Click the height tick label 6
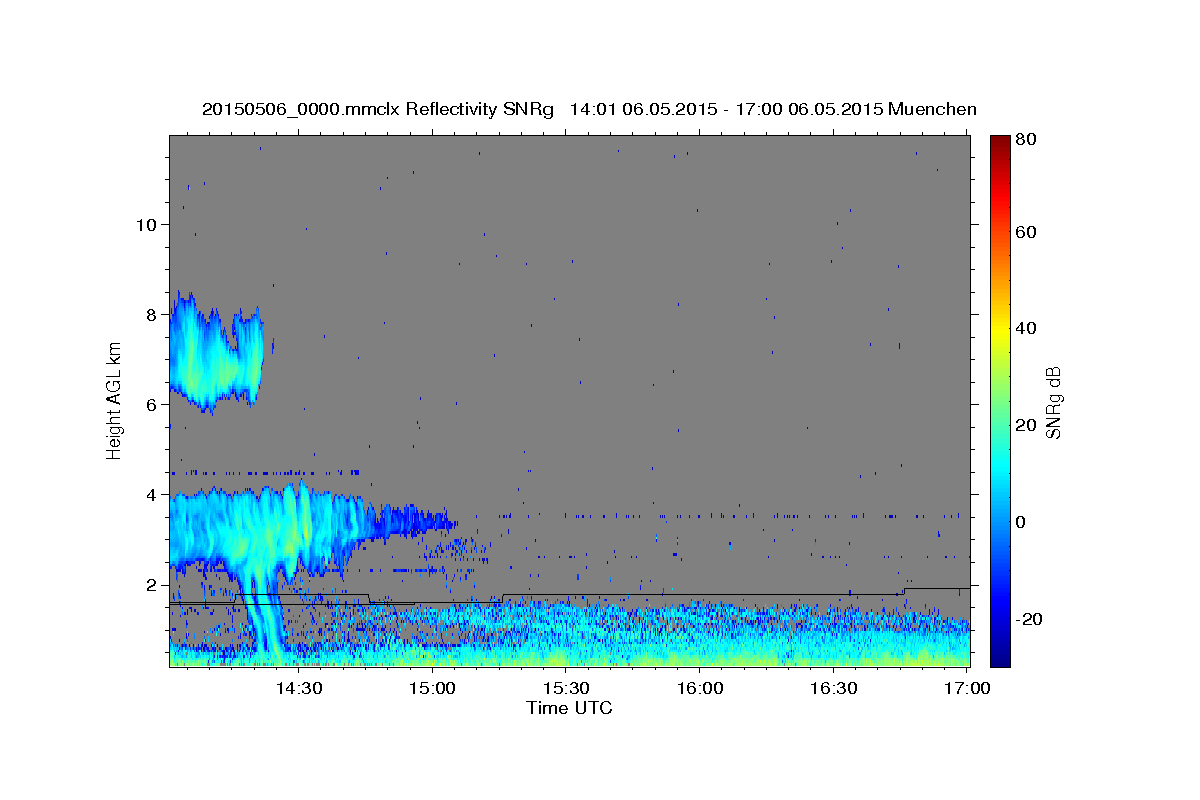The height and width of the screenshot is (800, 1200). tap(153, 405)
